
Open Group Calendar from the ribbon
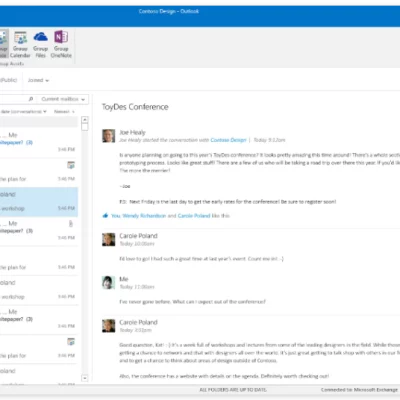20,44
